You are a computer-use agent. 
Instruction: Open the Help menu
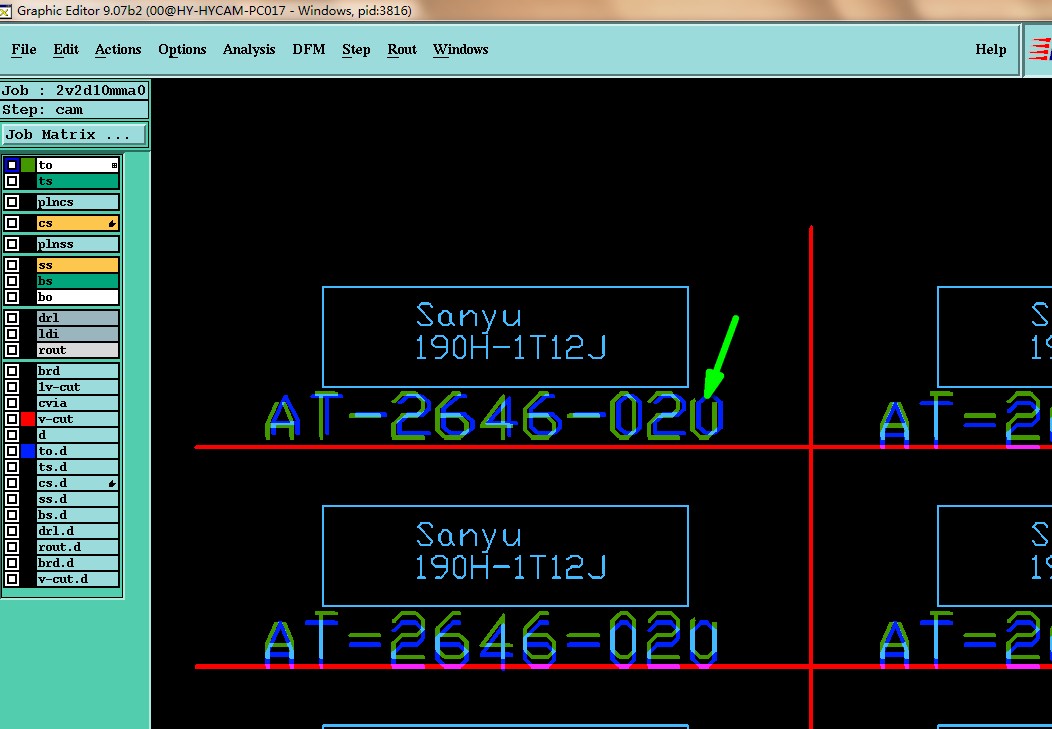(990, 50)
